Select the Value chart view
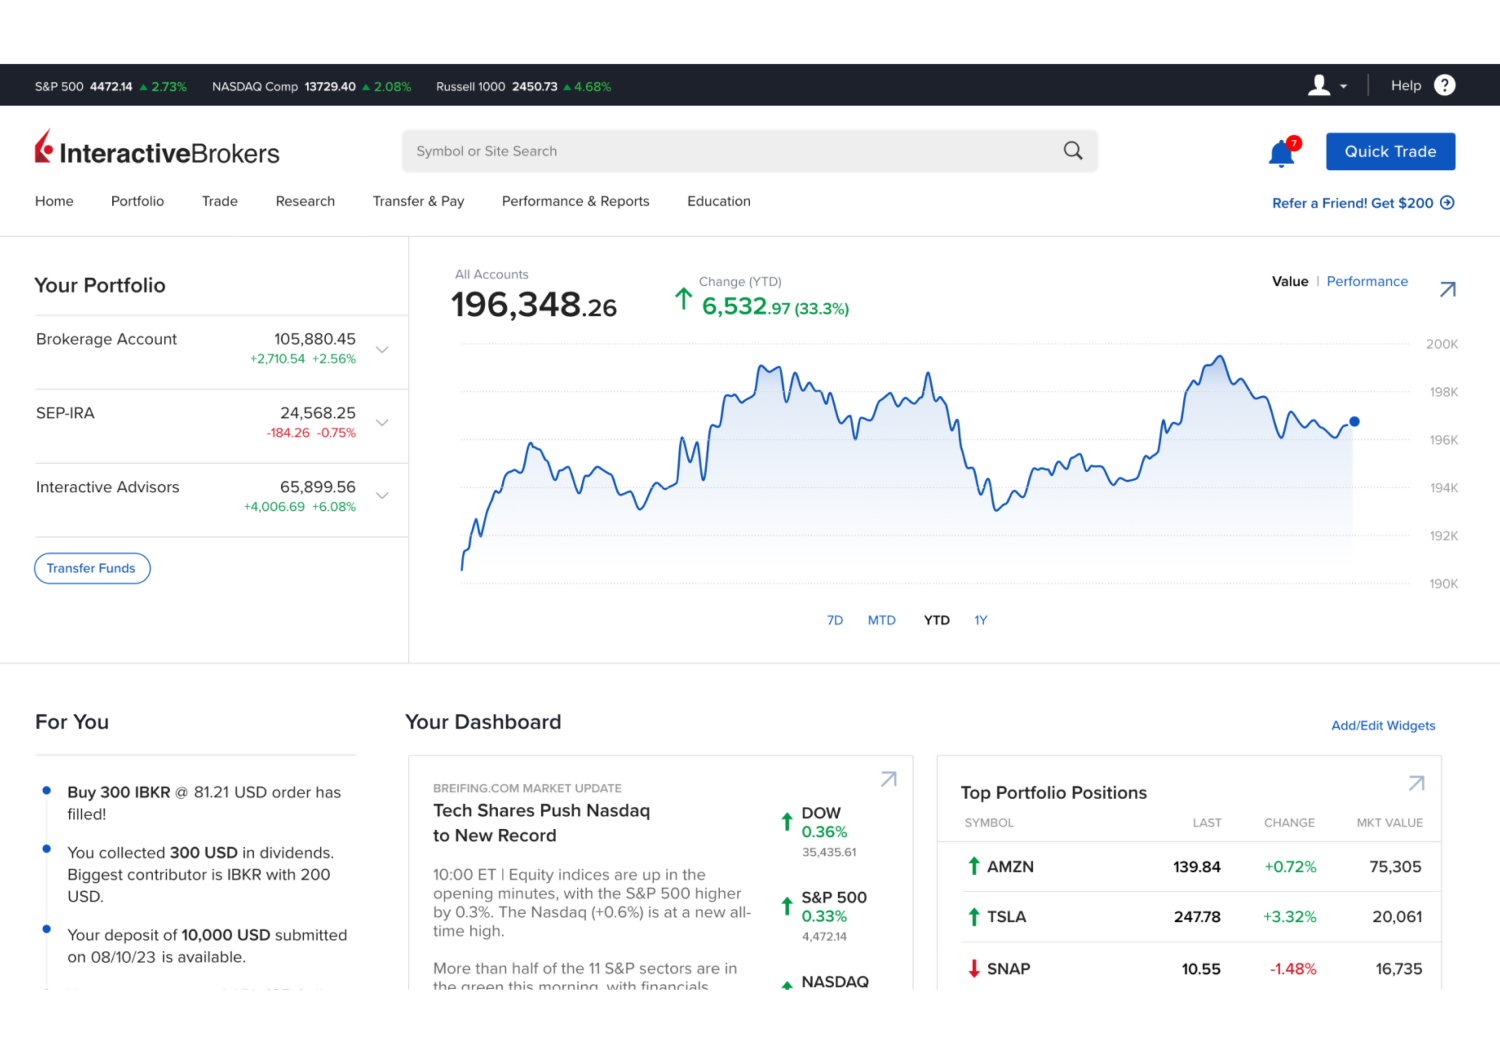Viewport: 1500px width, 1053px height. (1290, 281)
